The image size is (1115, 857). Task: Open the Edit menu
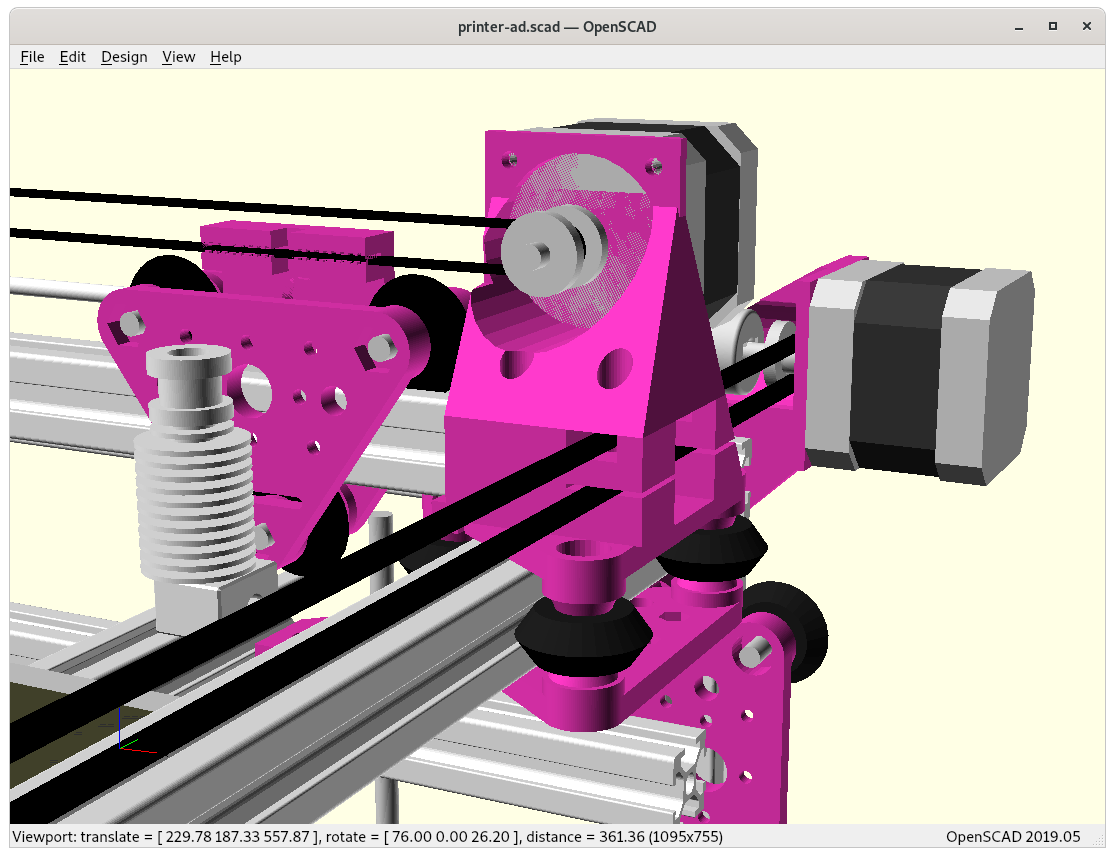click(73, 57)
